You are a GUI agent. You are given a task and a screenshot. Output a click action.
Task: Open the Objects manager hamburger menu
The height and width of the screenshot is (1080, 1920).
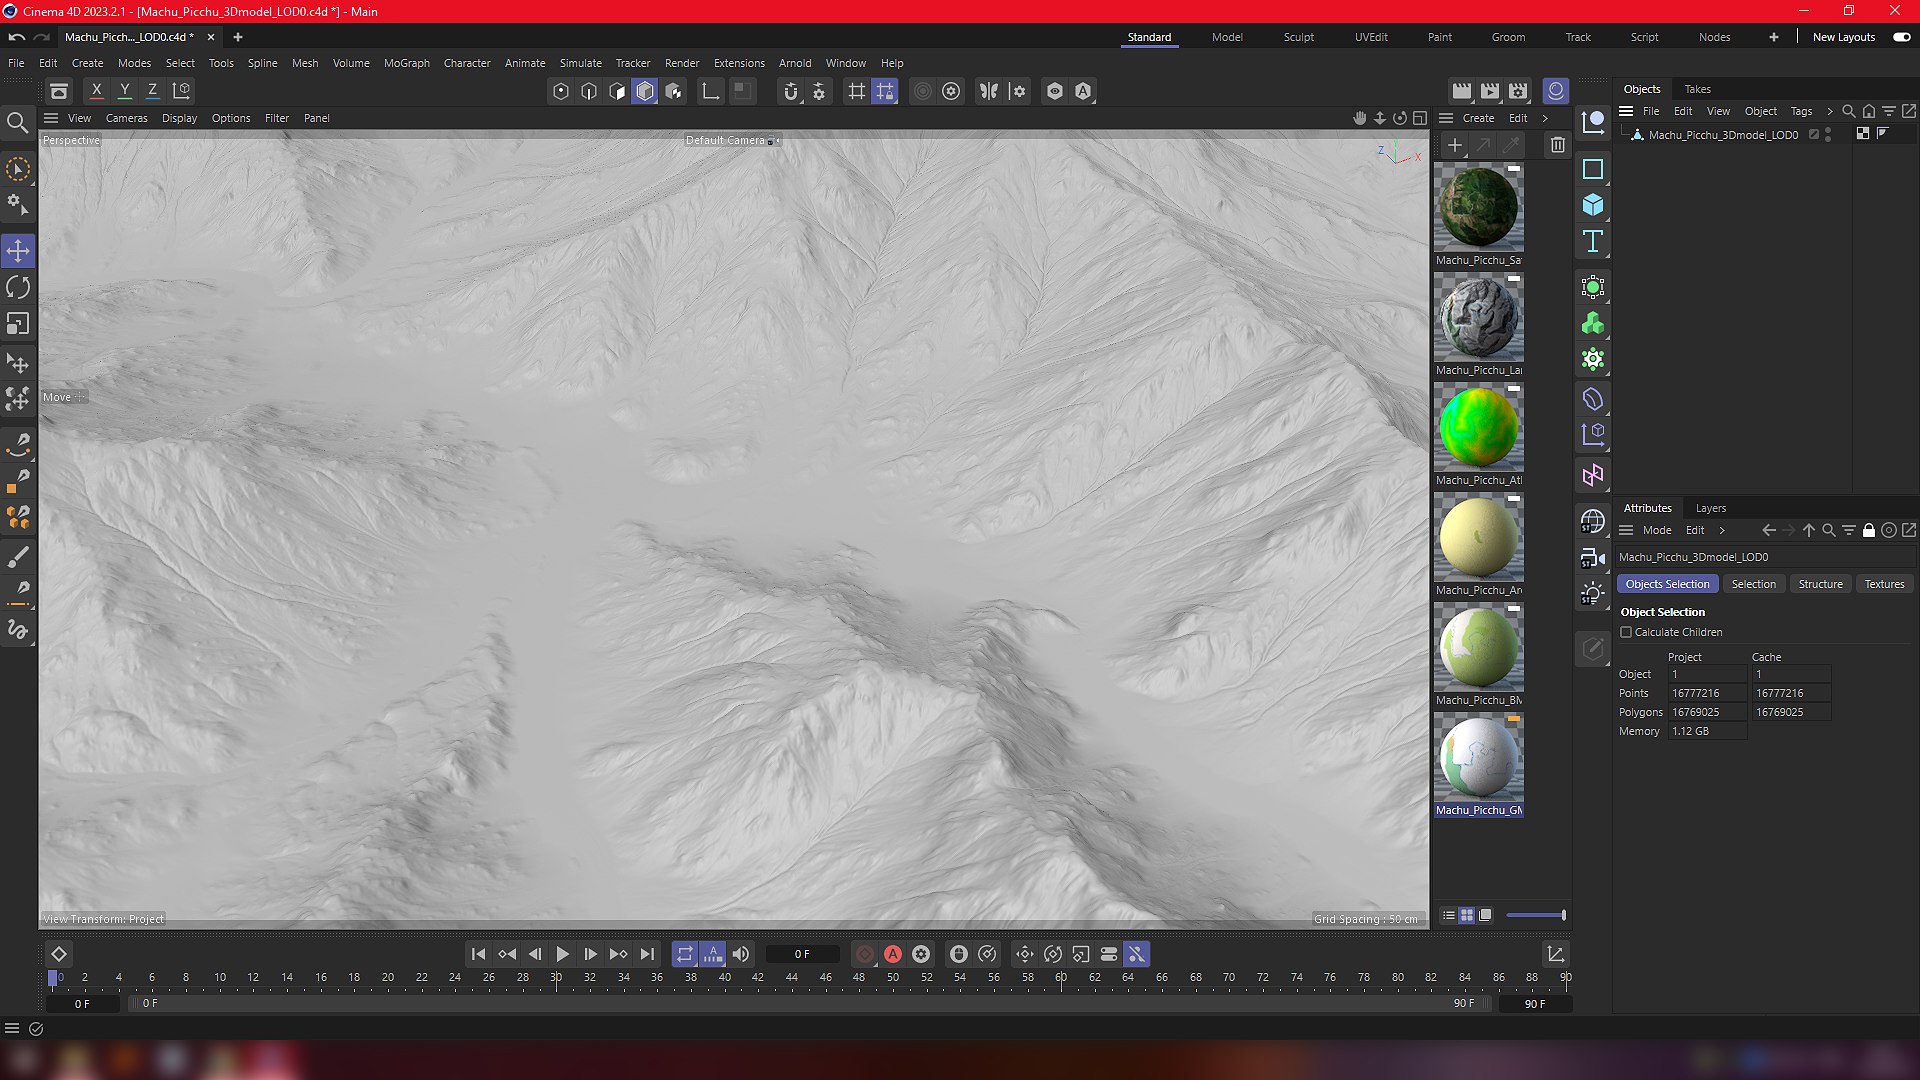coord(1626,111)
